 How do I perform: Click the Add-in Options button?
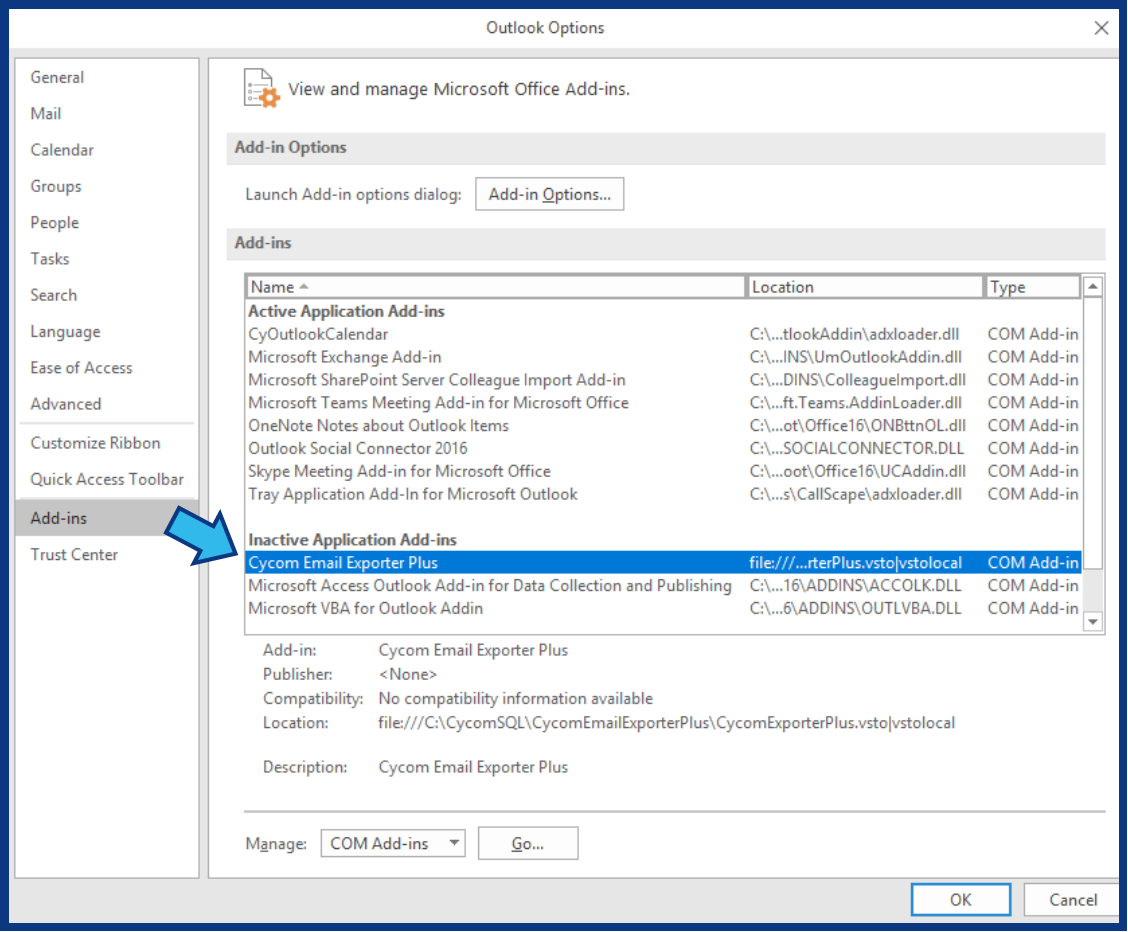point(550,194)
